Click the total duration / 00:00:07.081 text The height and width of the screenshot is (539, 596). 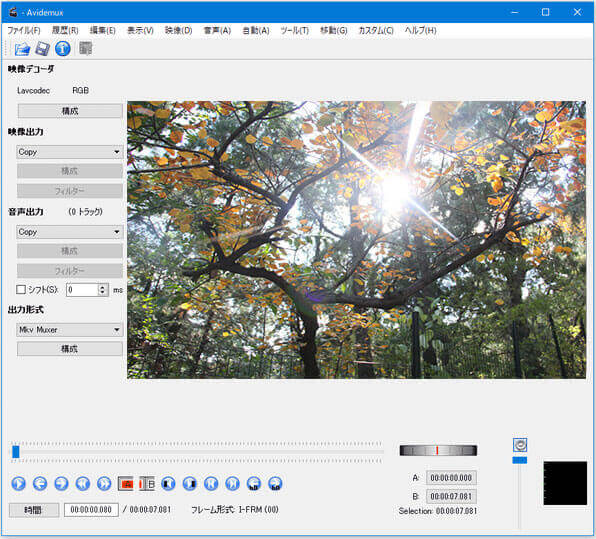147,510
